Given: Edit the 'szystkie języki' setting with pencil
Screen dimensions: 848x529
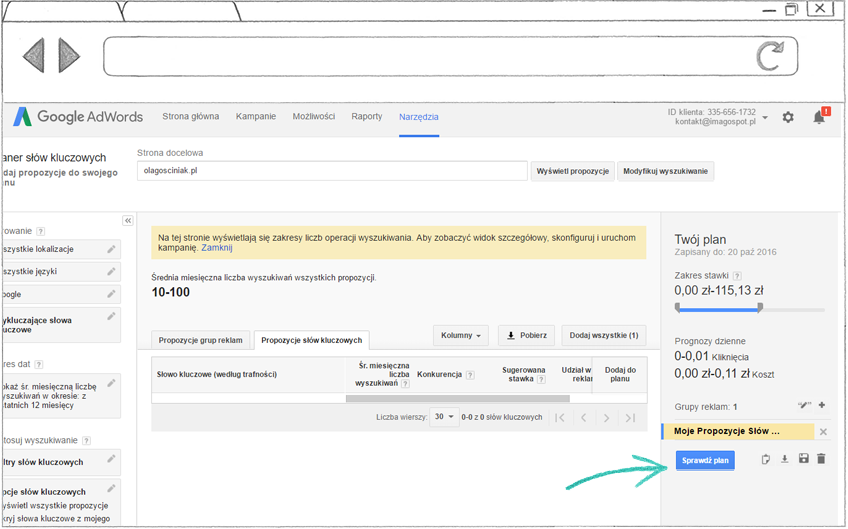Looking at the screenshot, I should click(111, 272).
